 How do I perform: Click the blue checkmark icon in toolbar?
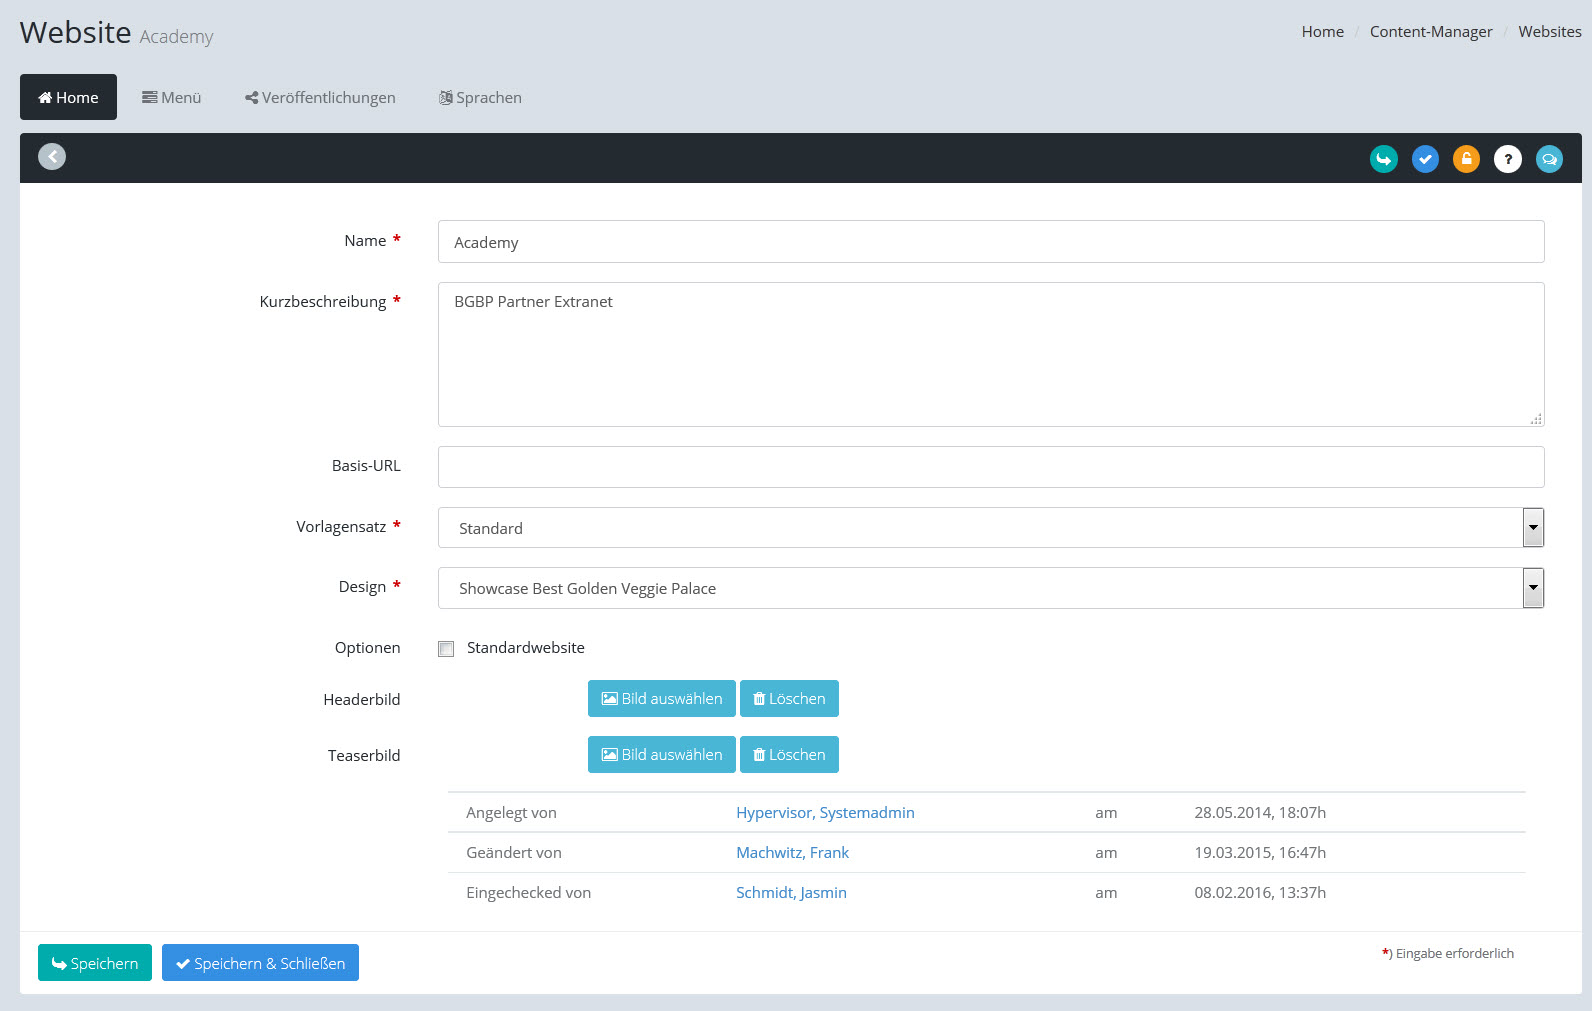click(x=1425, y=159)
